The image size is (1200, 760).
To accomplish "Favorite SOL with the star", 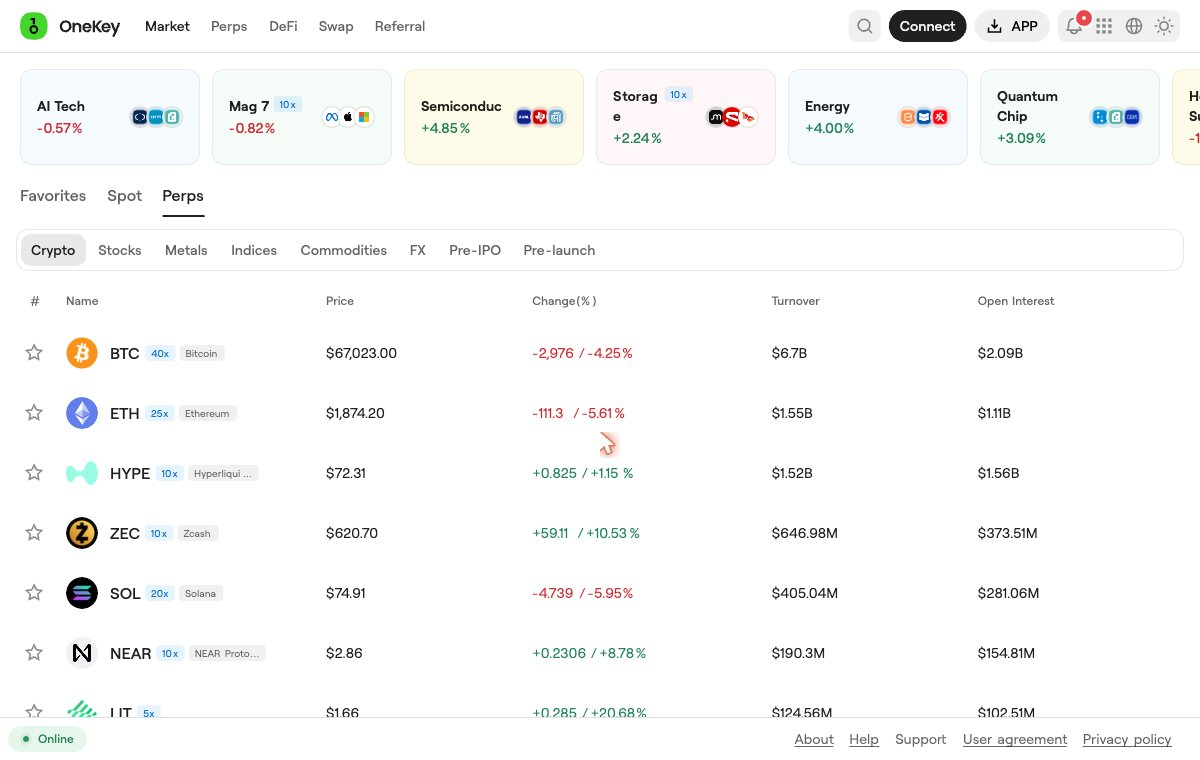I will [34, 593].
